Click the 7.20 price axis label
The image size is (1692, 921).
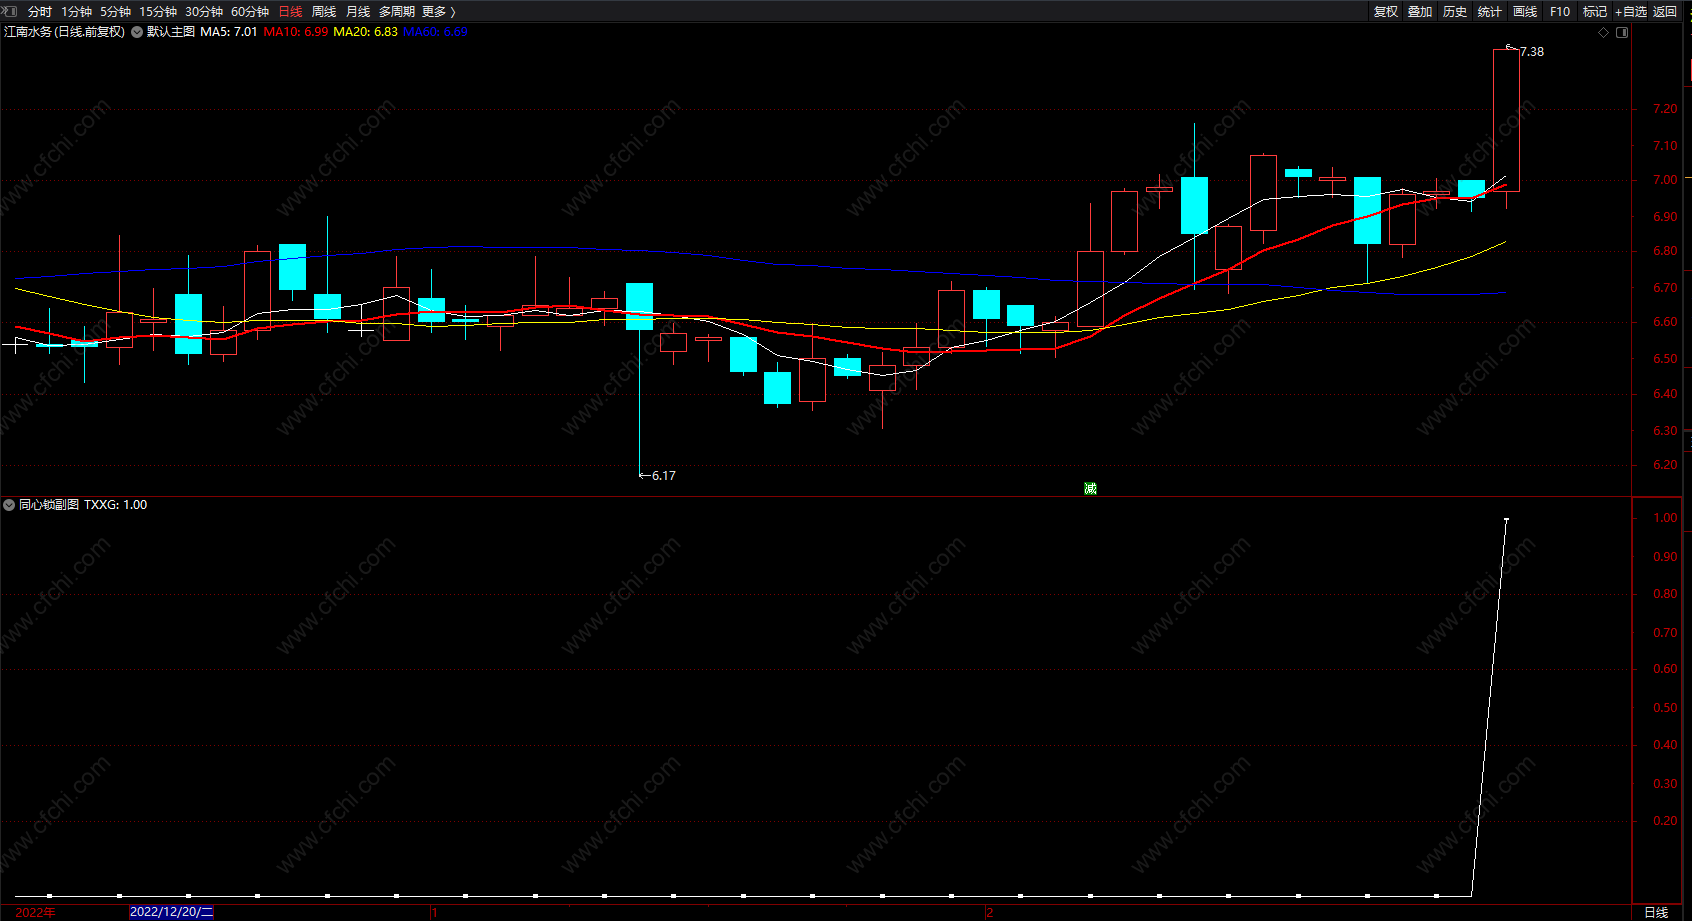[x=1665, y=109]
